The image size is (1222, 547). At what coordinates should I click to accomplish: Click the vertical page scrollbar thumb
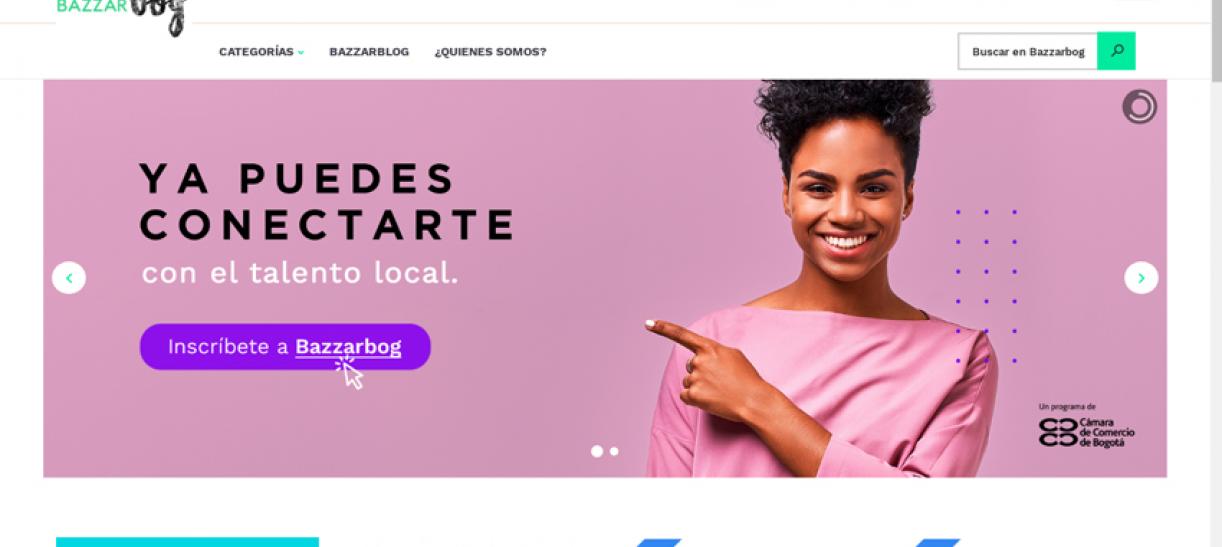(x=1216, y=40)
